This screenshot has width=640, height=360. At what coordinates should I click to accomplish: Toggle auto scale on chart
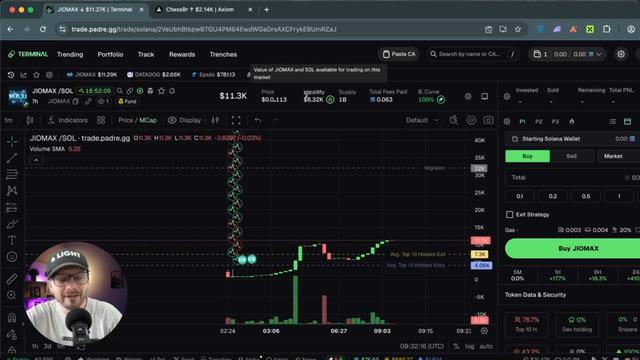click(486, 346)
